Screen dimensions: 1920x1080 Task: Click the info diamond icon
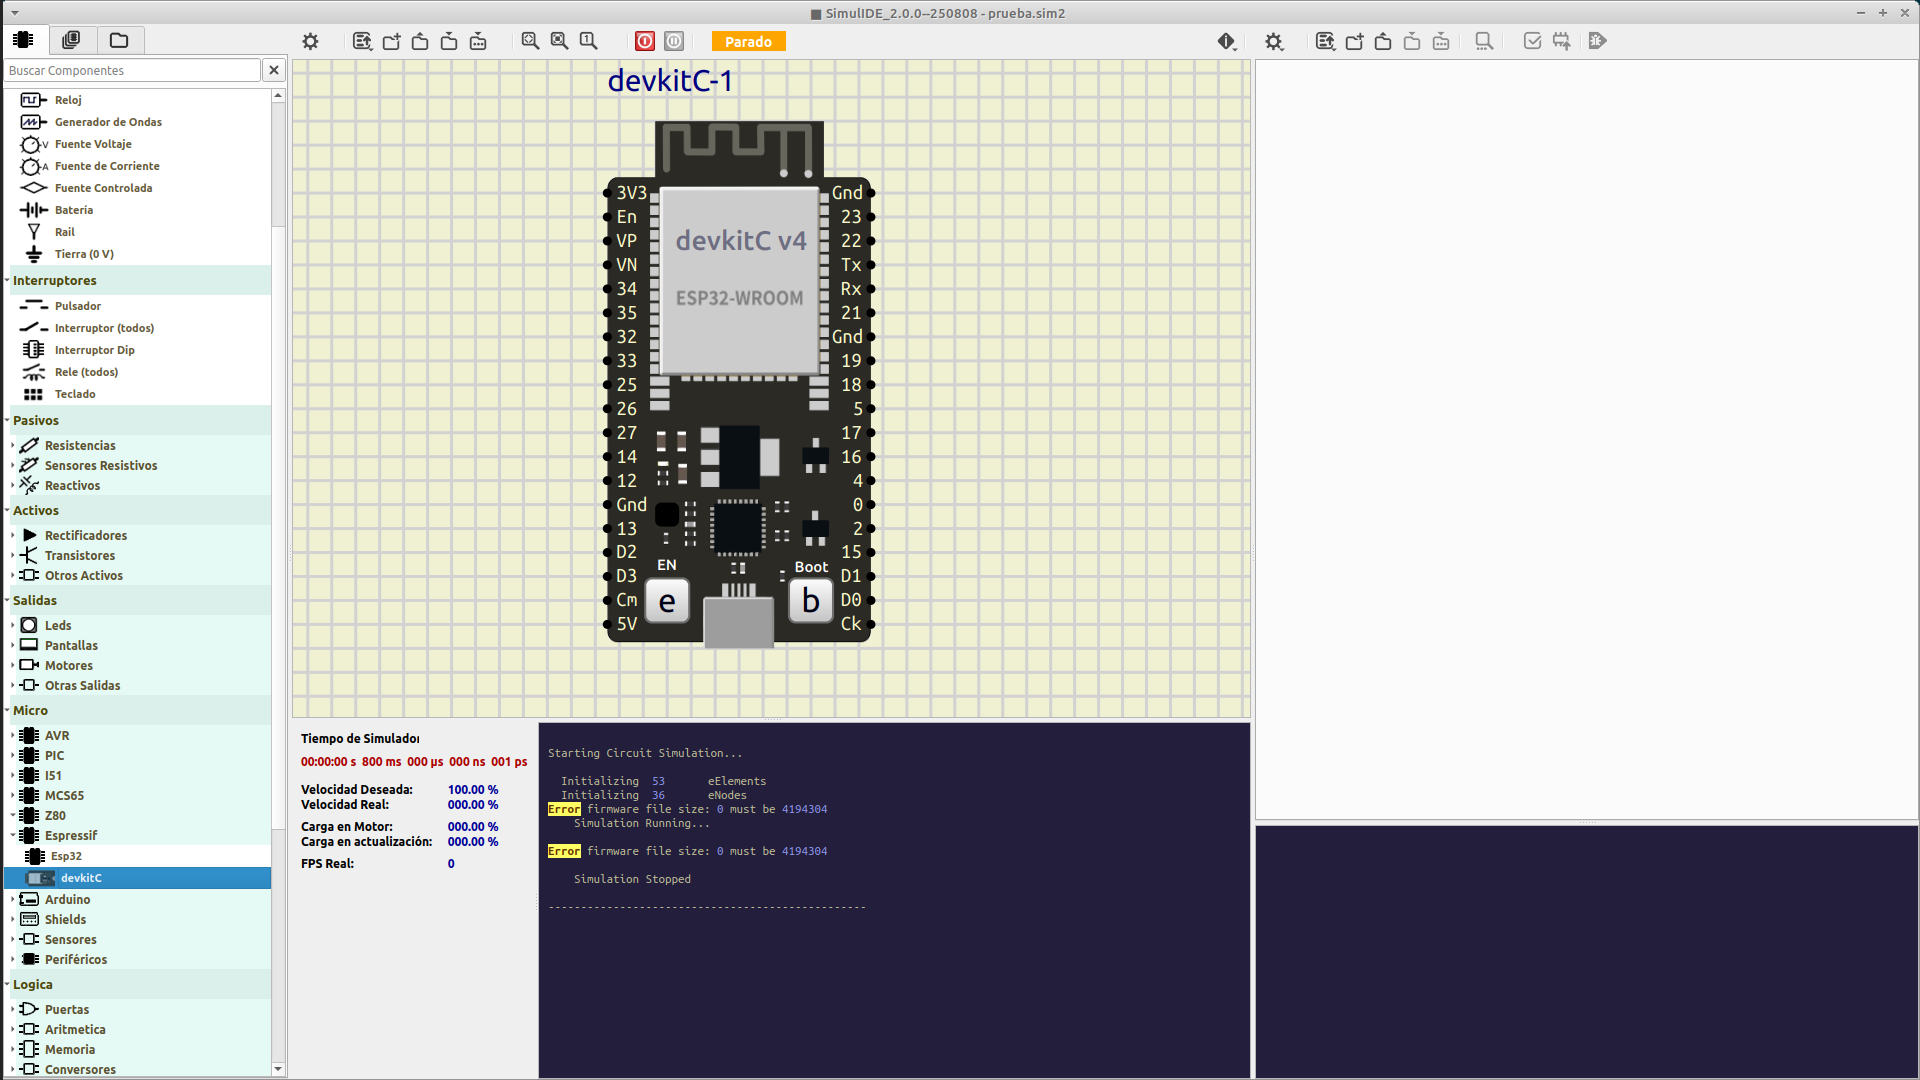(x=1226, y=41)
